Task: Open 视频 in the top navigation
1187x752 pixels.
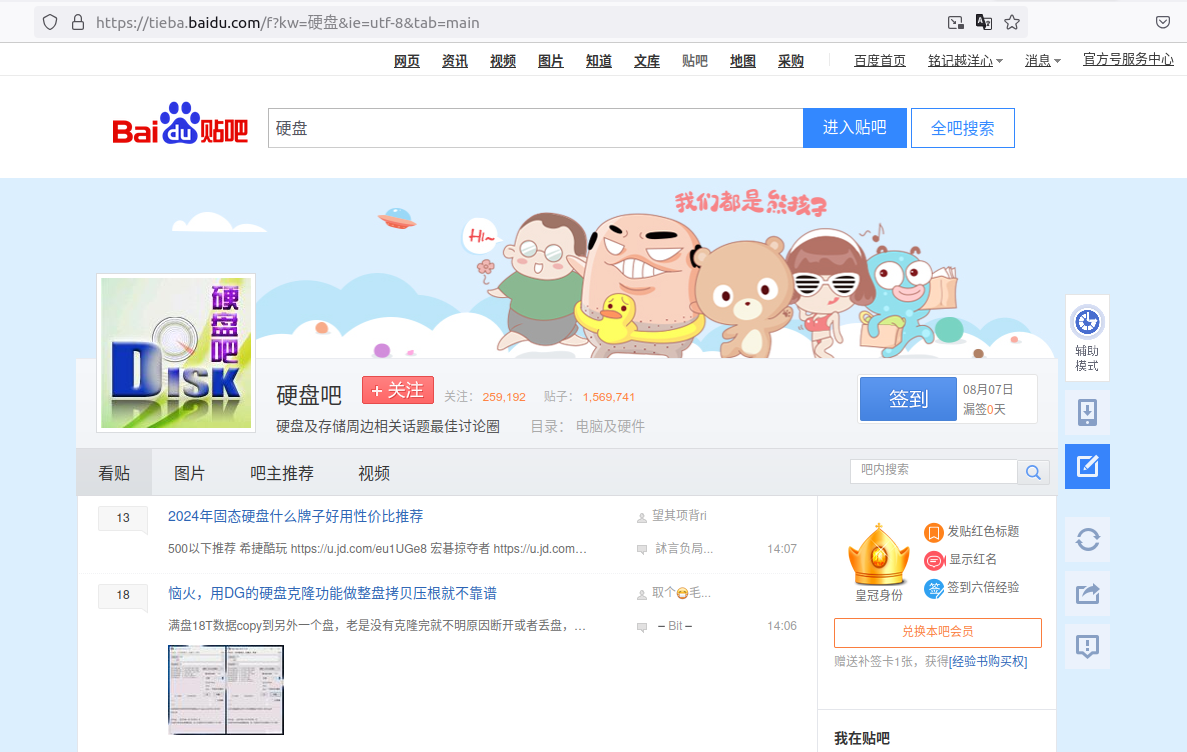Action: click(x=503, y=61)
